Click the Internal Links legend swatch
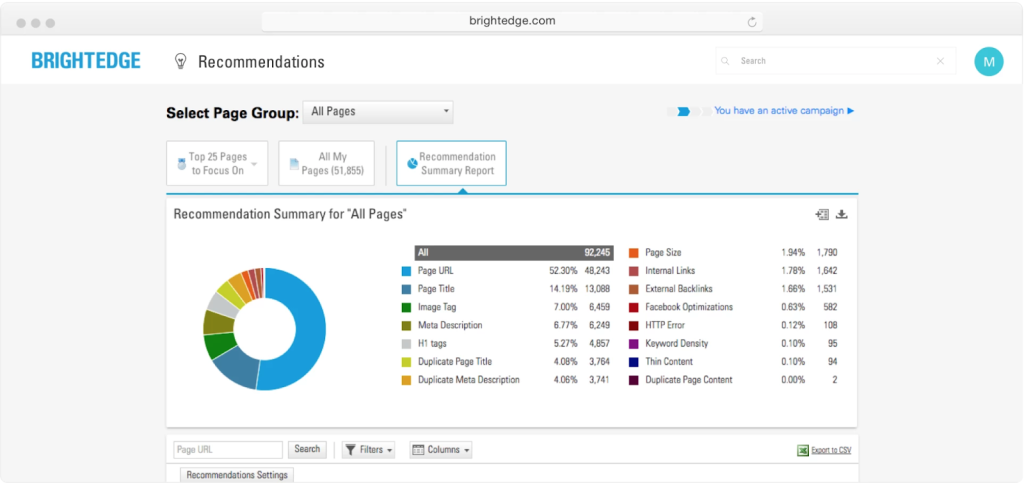 click(x=633, y=271)
